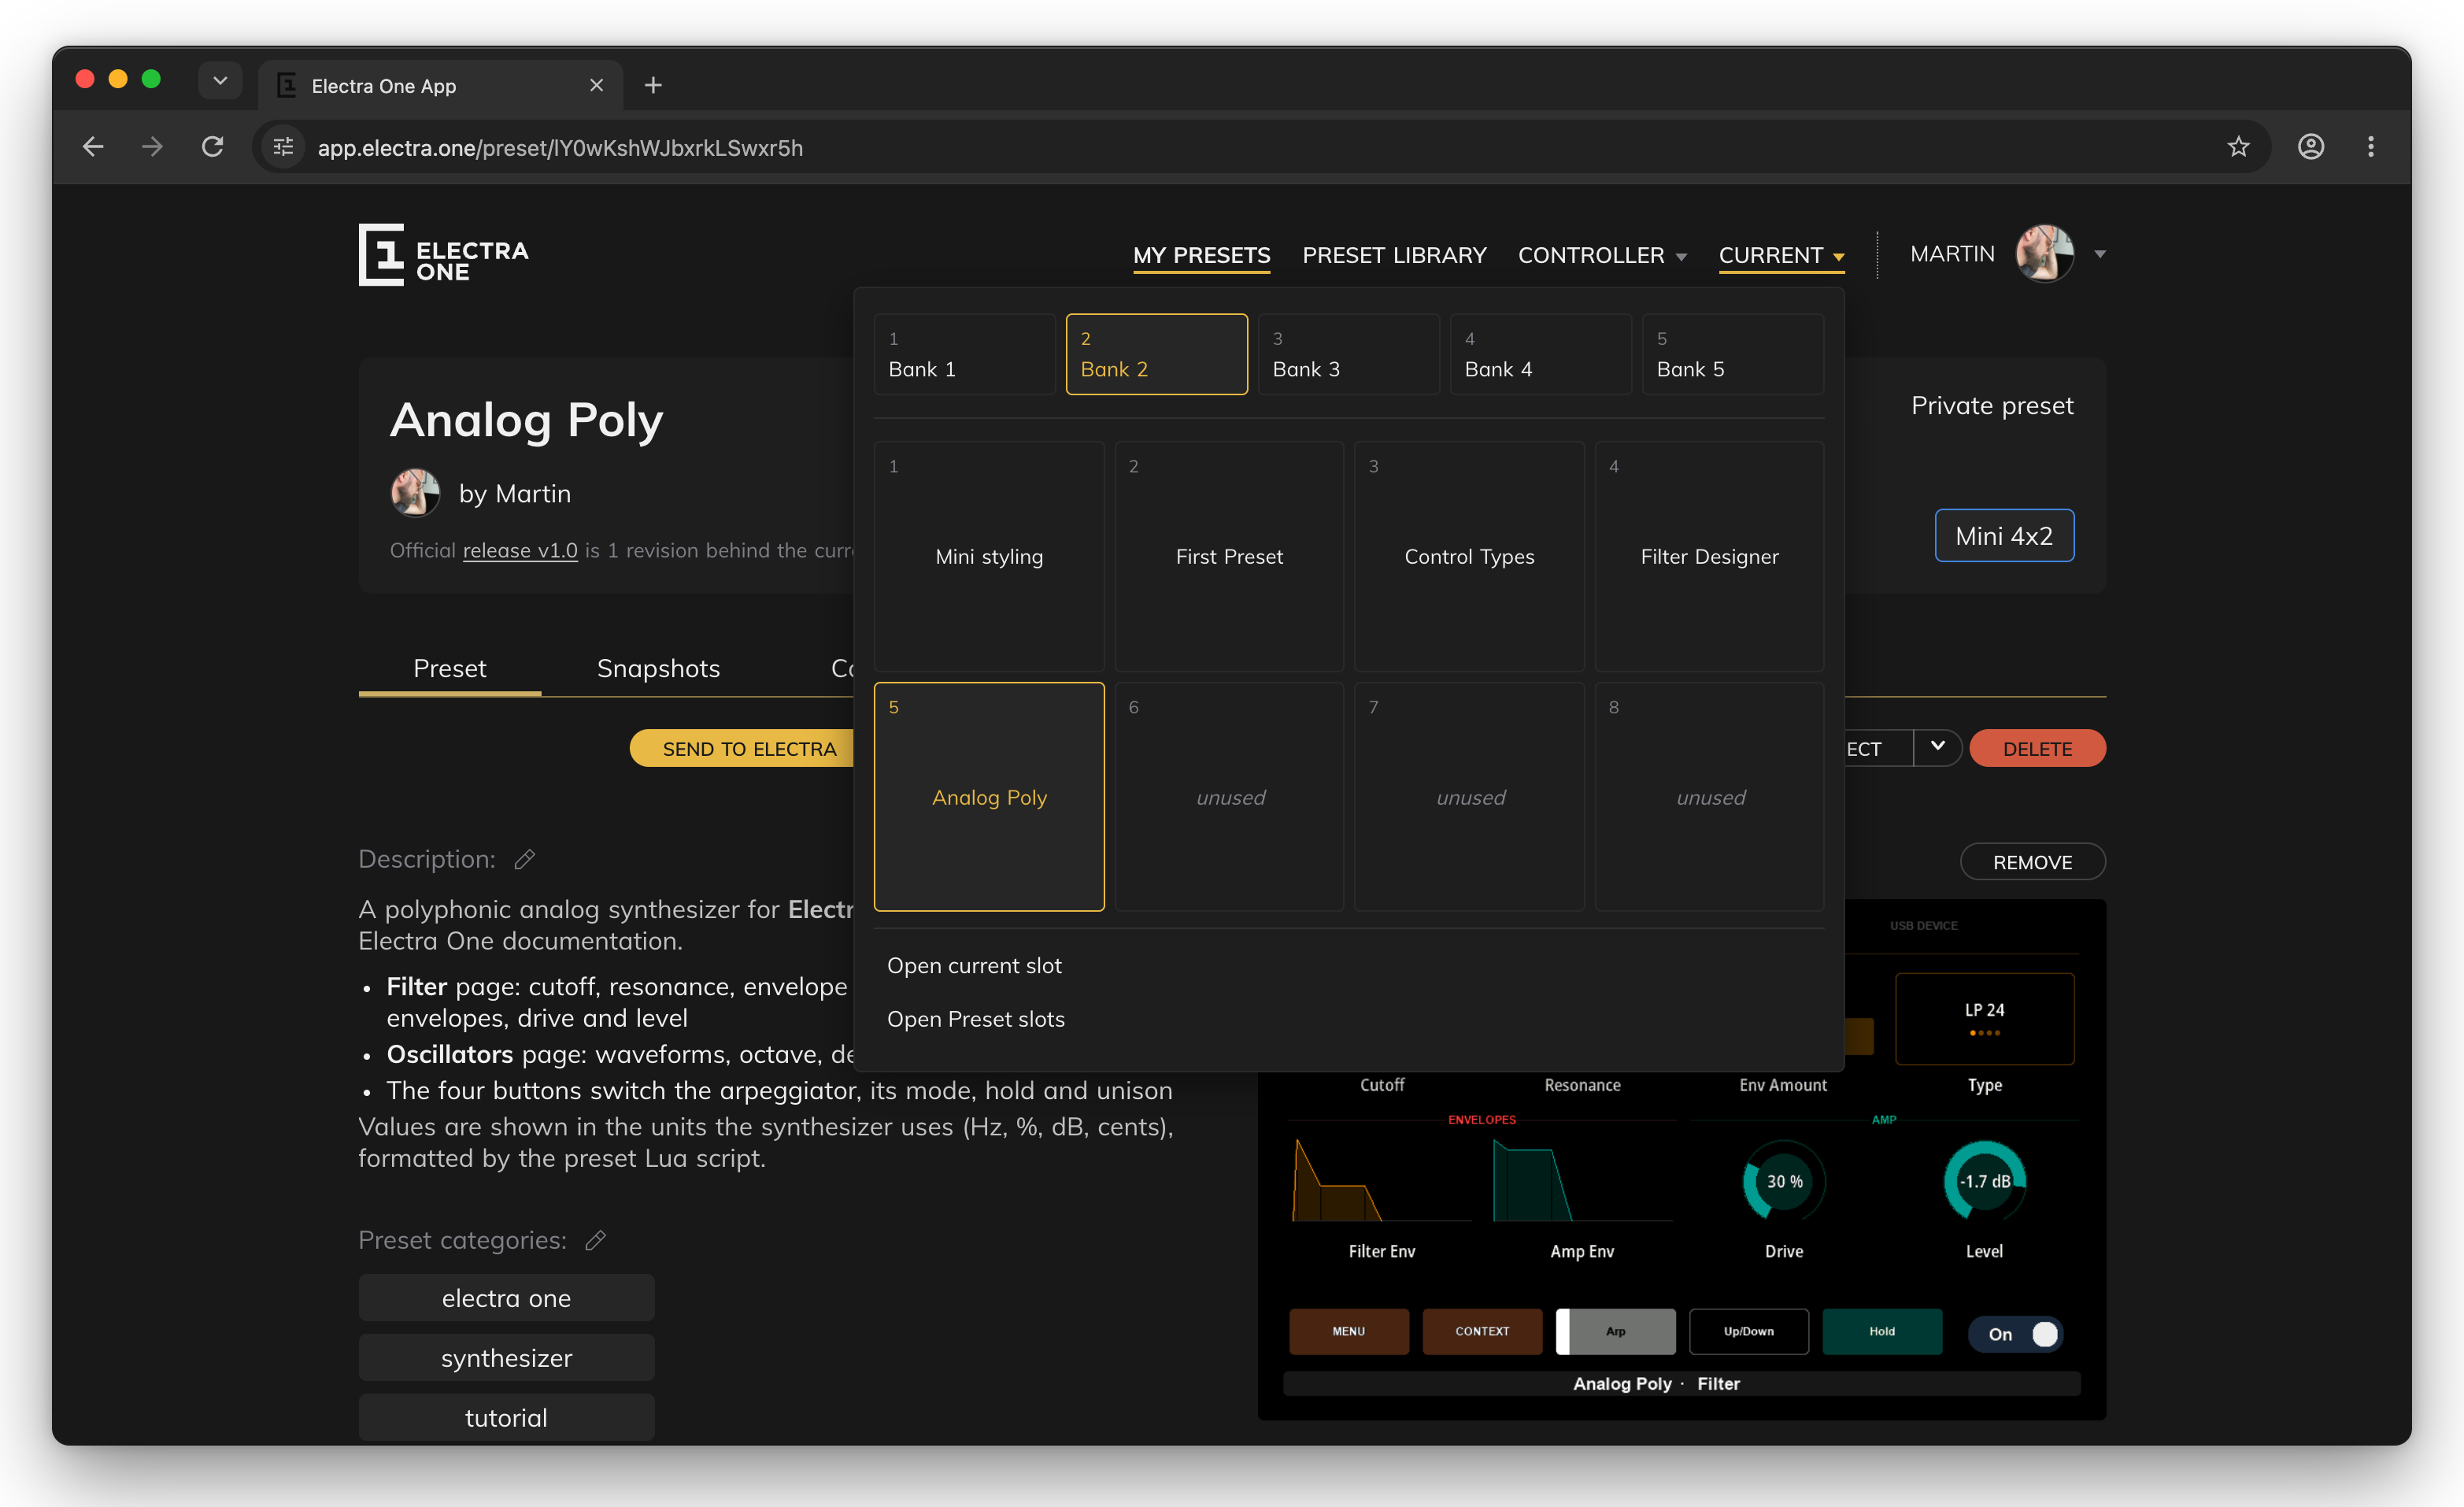Open Chrome three-dot menu

(x=2371, y=147)
